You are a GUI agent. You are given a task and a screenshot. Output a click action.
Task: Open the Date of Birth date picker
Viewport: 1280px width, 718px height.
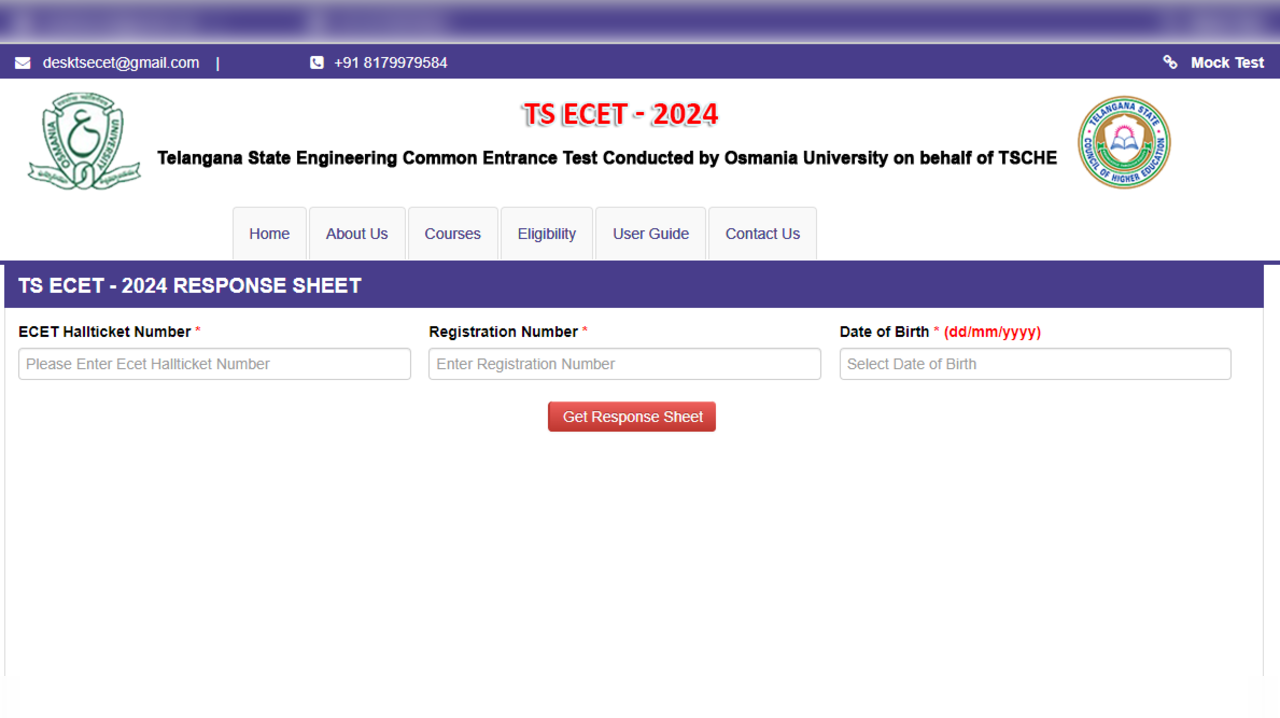1034,363
